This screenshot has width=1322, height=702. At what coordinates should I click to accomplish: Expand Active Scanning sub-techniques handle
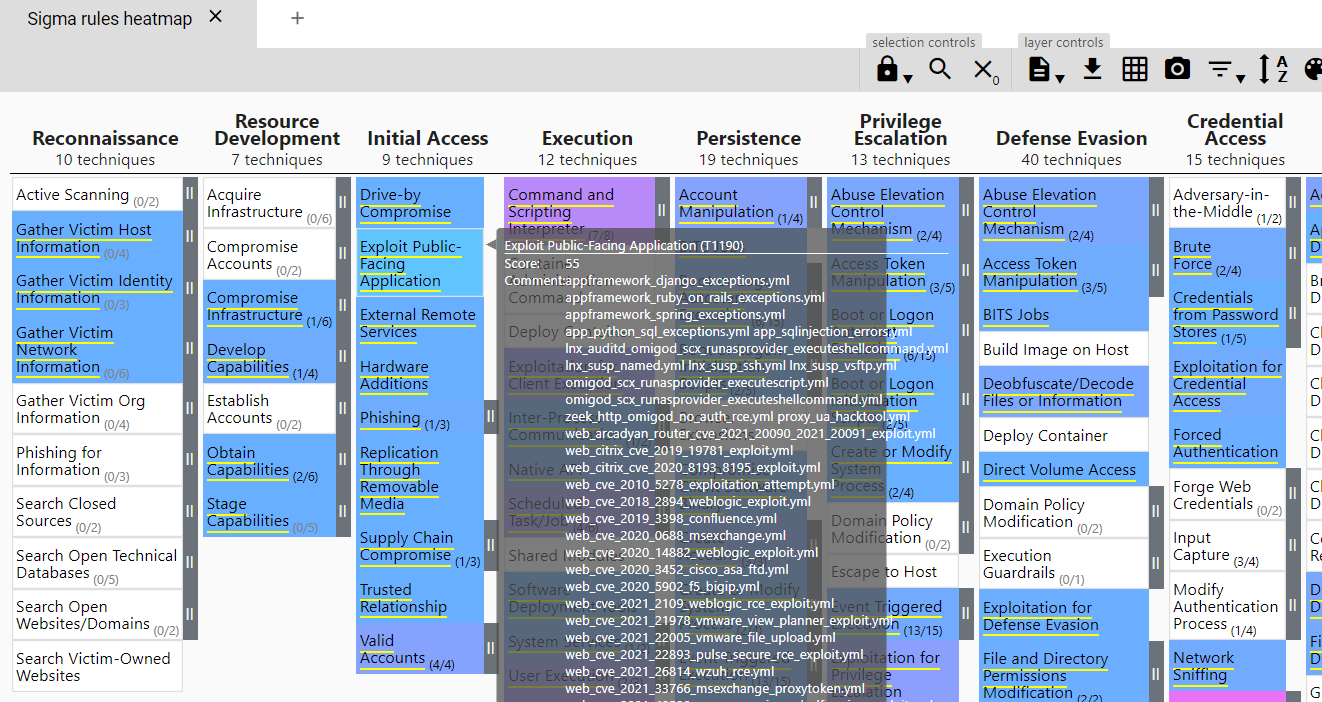(x=190, y=195)
